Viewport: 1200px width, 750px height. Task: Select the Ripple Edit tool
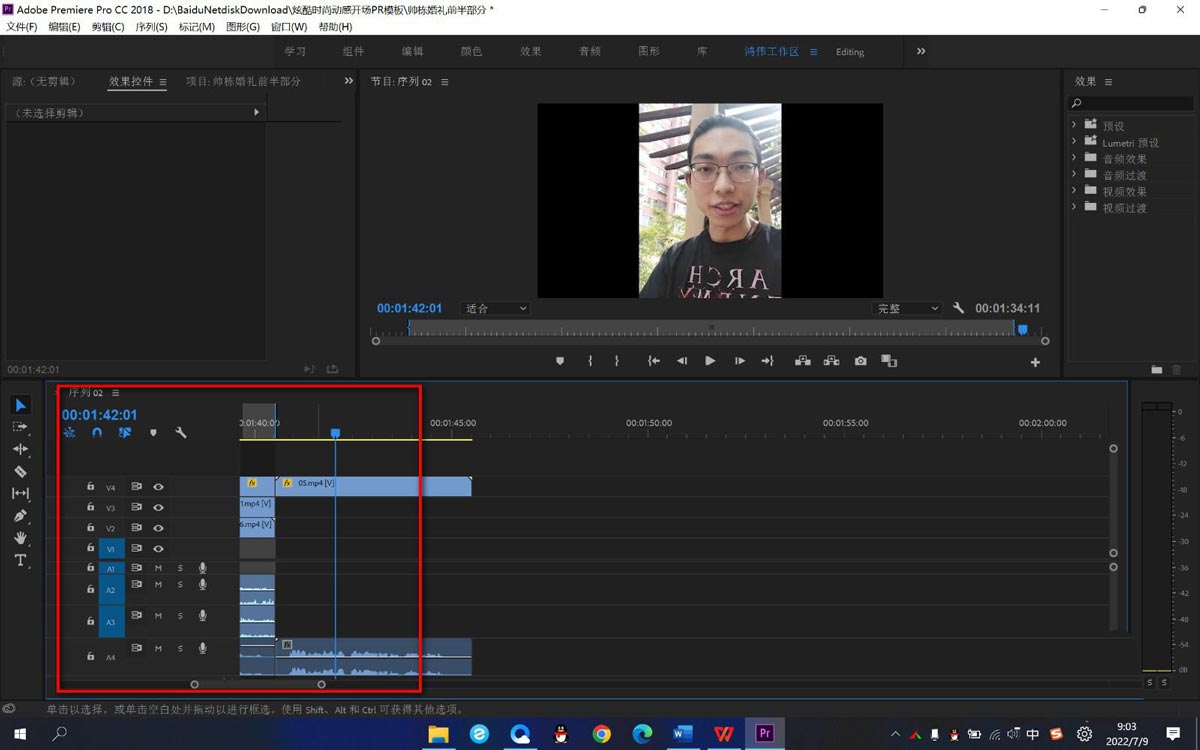coord(20,449)
